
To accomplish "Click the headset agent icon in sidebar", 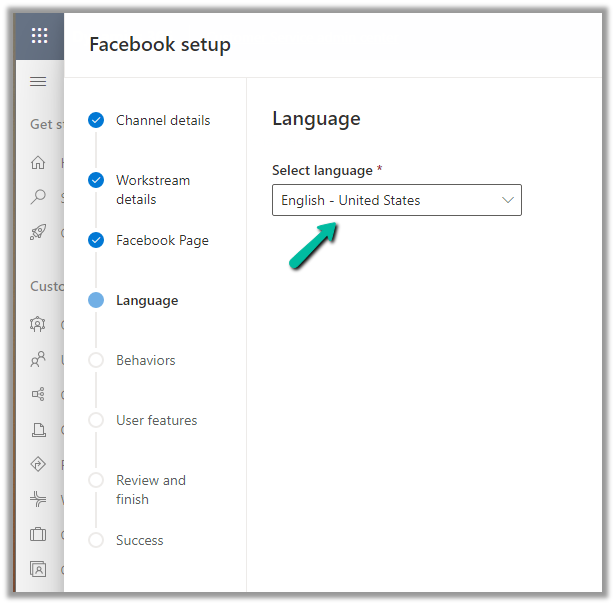I will click(x=38, y=324).
